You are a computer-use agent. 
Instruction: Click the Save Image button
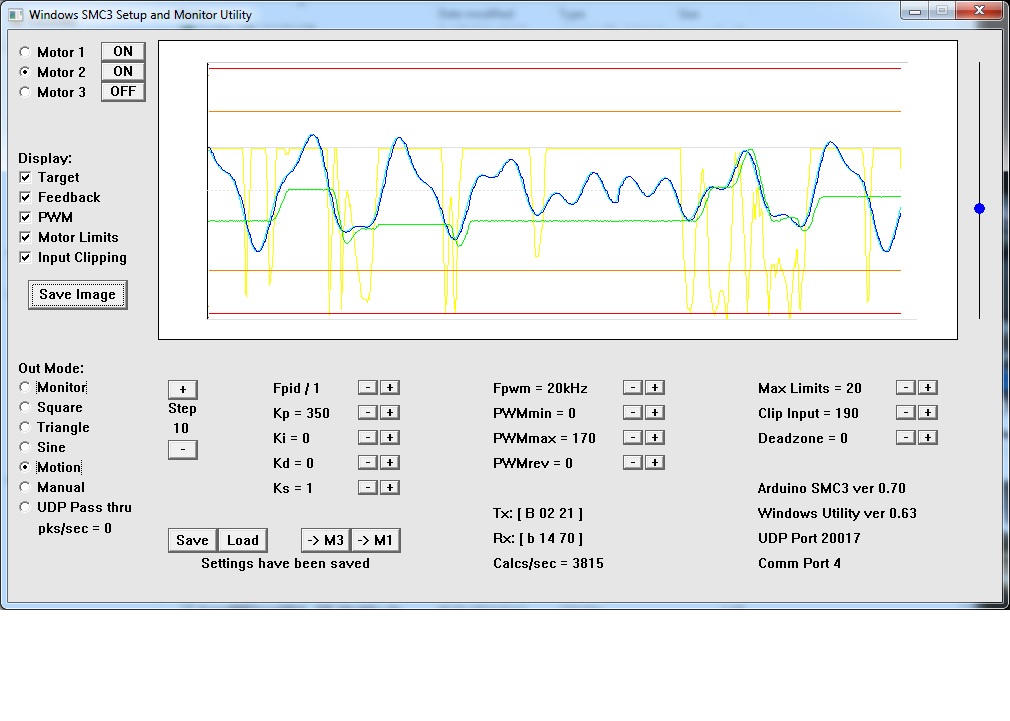tap(78, 294)
